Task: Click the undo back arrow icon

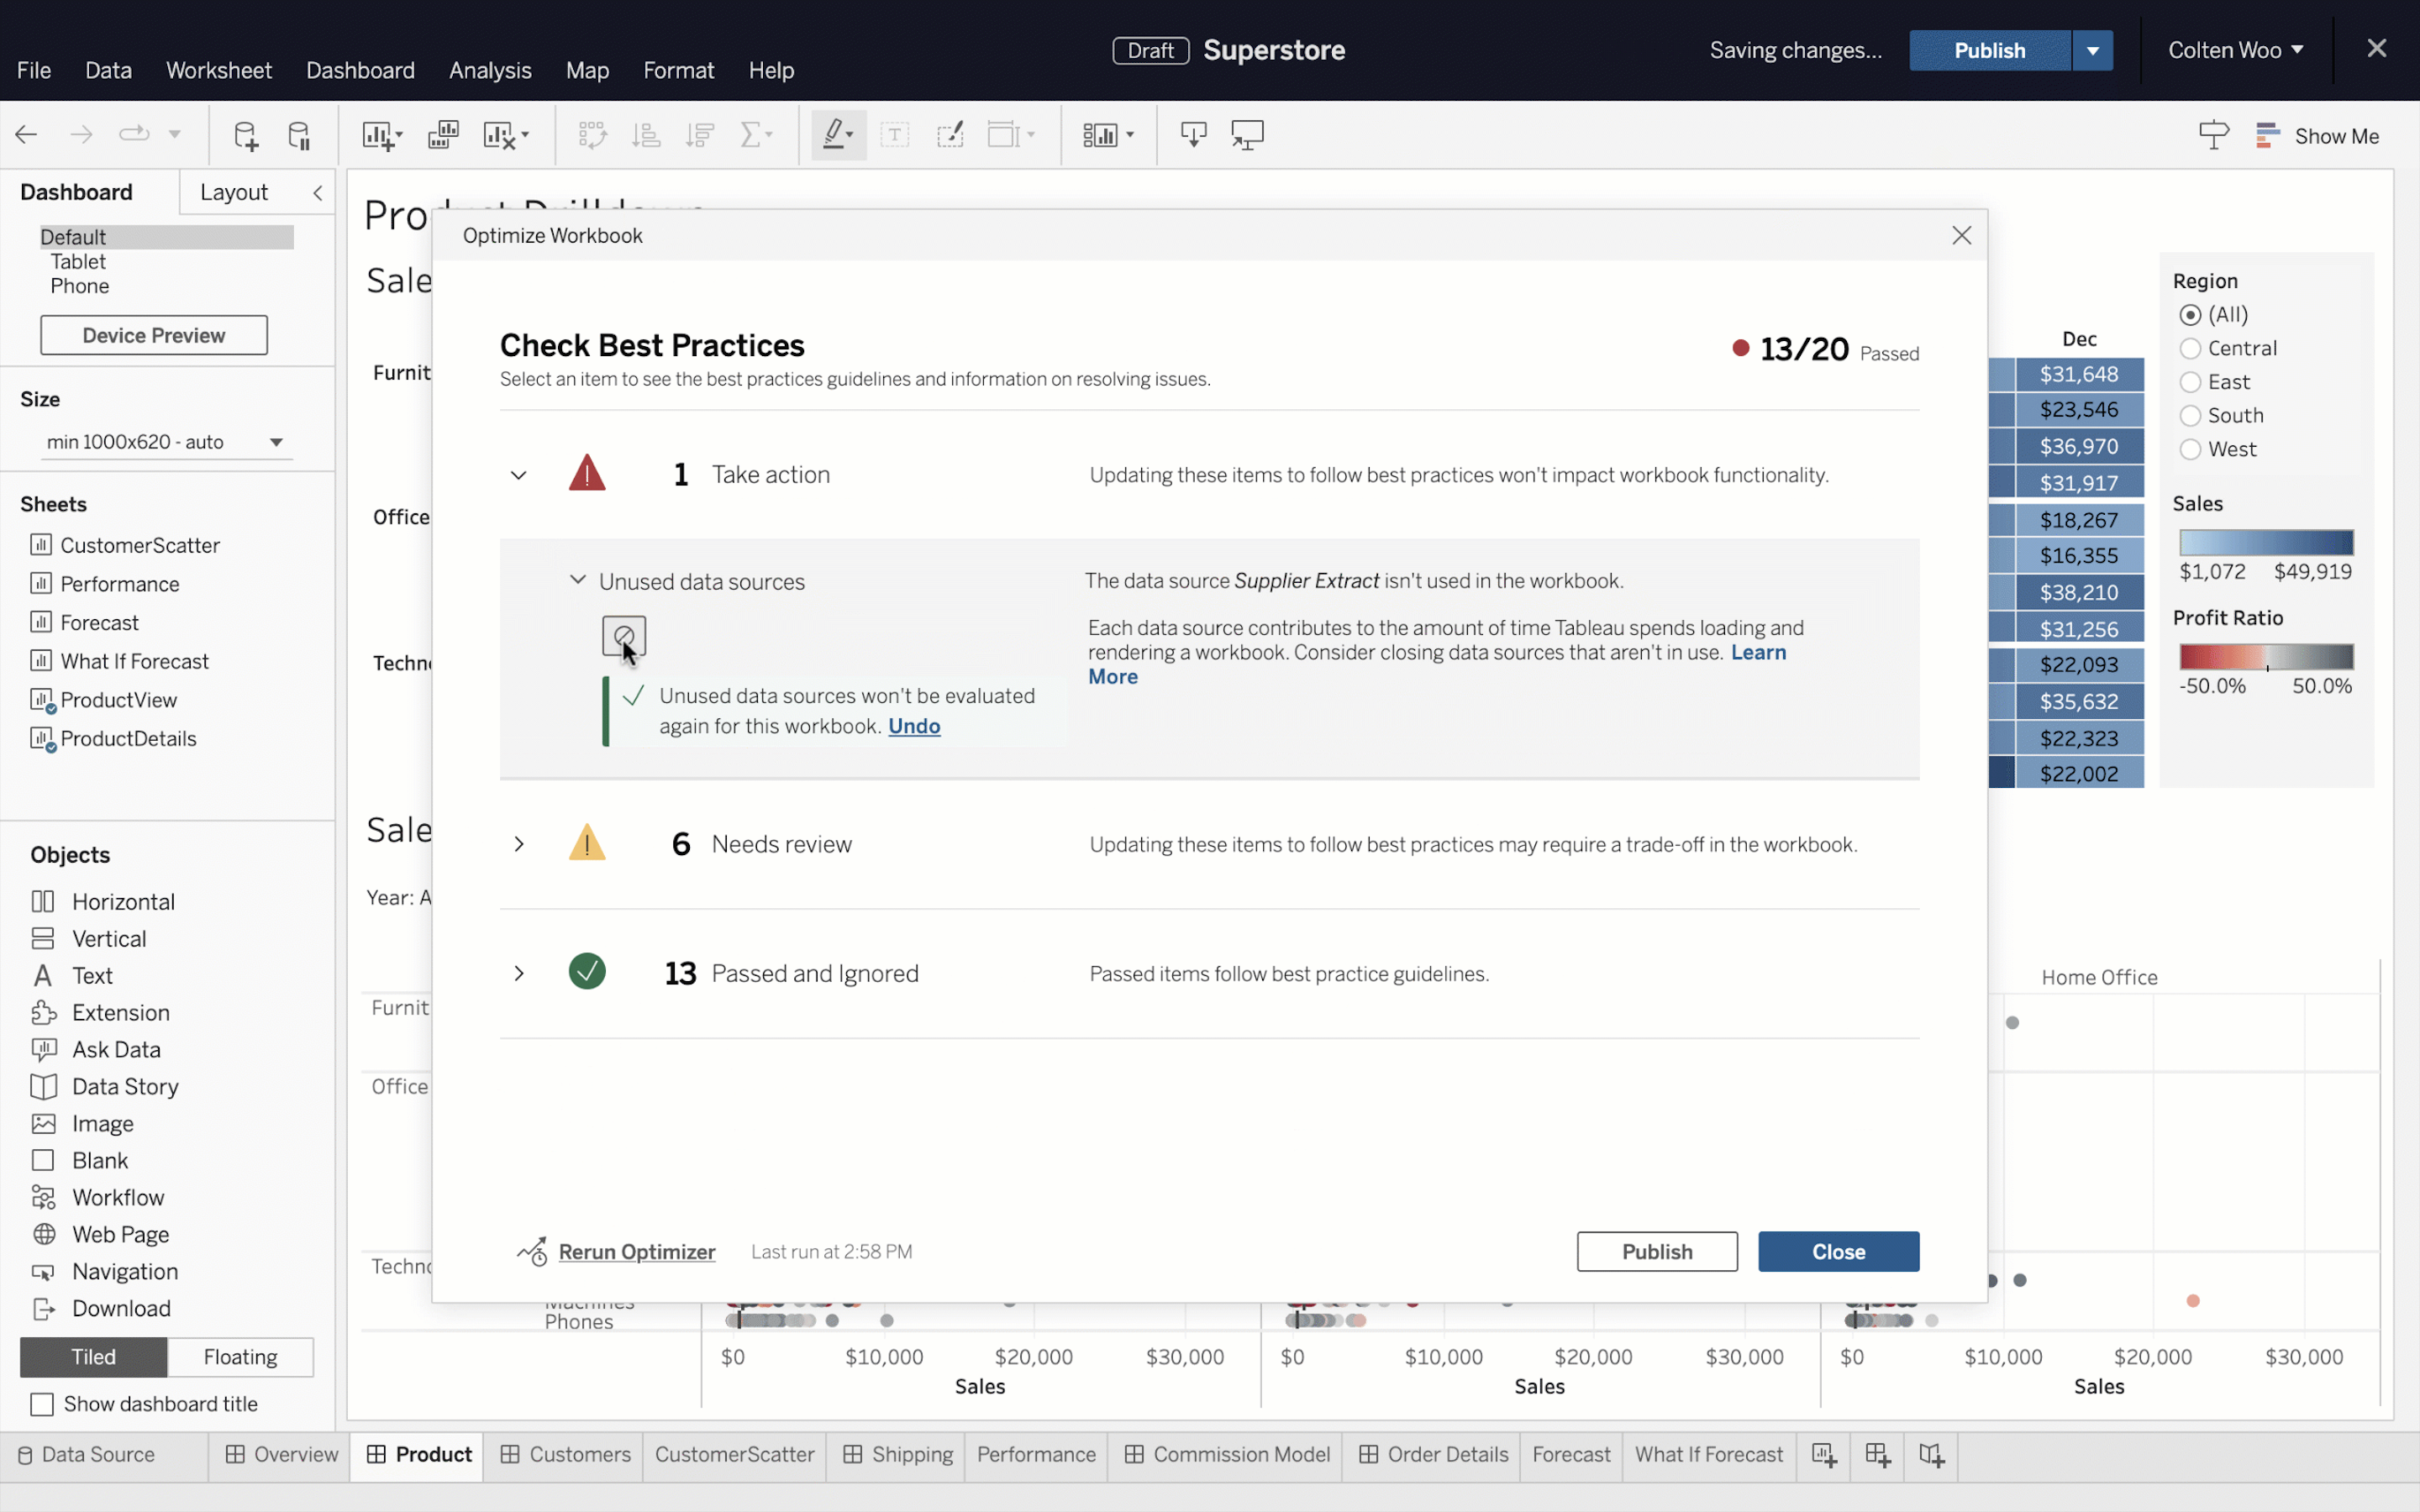Action: (x=27, y=134)
